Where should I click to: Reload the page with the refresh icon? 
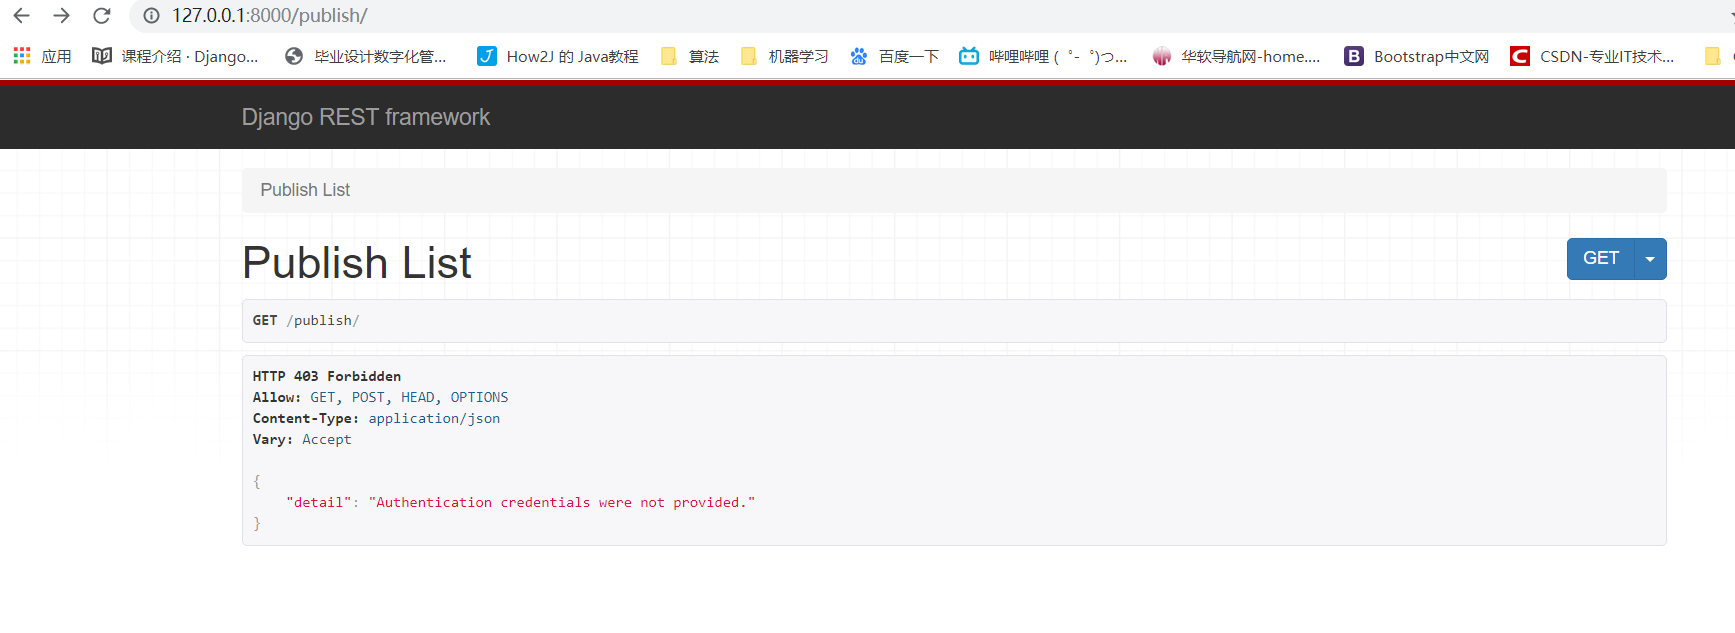(101, 16)
